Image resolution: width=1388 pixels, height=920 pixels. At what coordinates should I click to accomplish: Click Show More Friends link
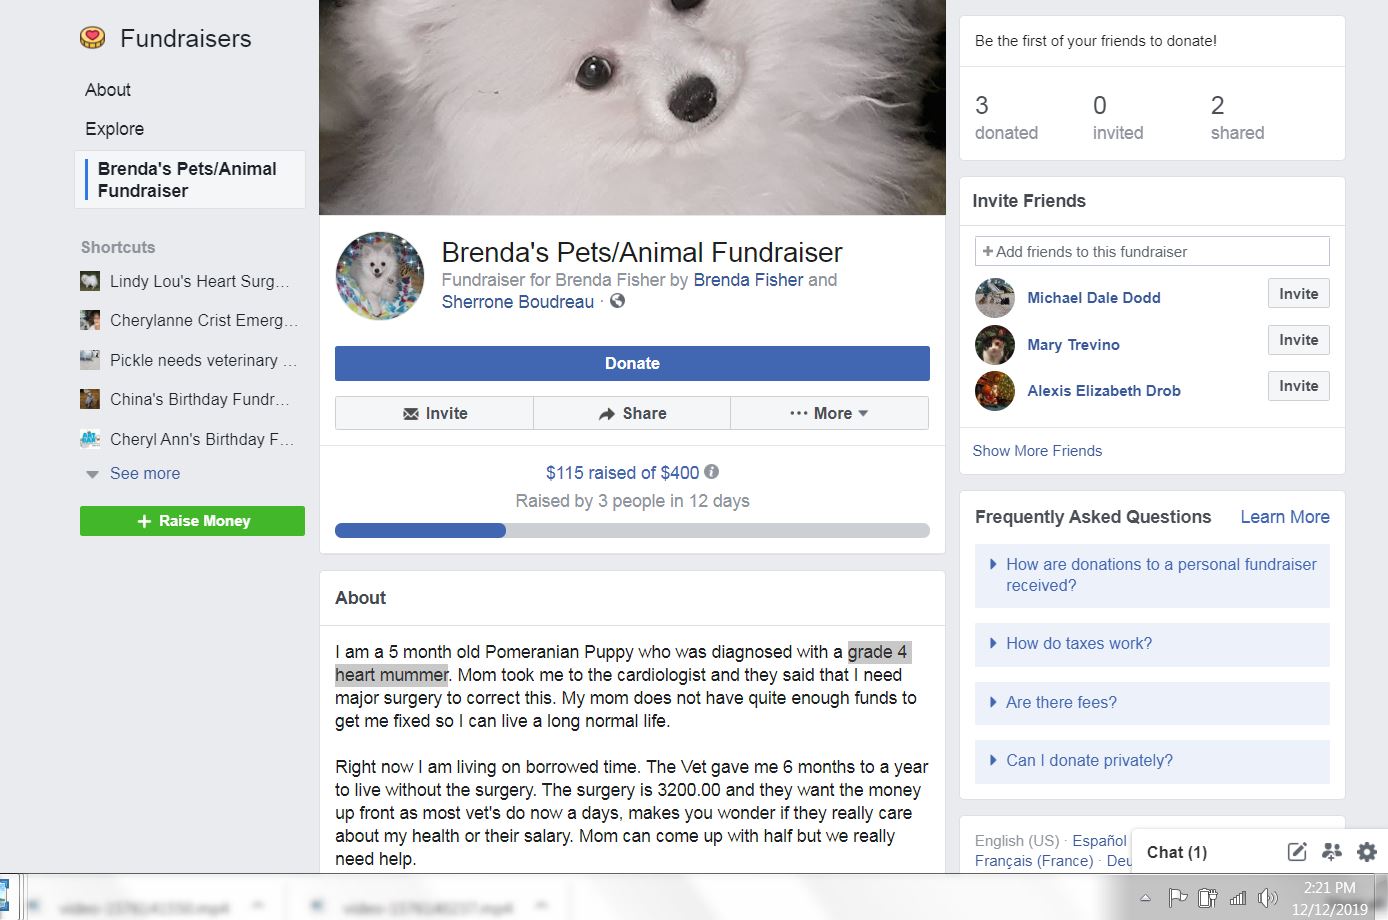(x=1037, y=451)
